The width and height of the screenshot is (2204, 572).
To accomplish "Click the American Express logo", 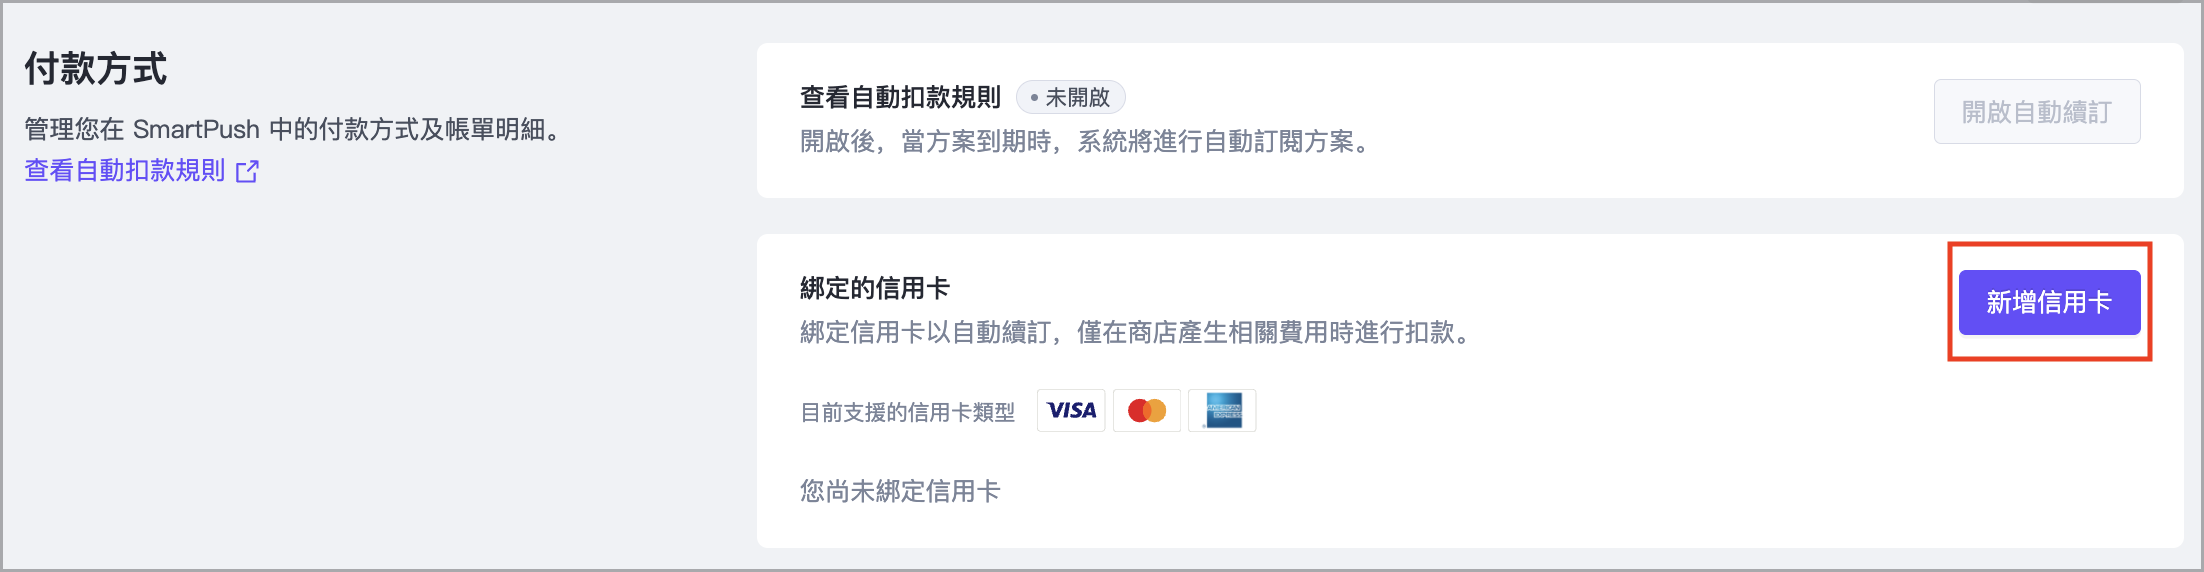I will [x=1222, y=411].
